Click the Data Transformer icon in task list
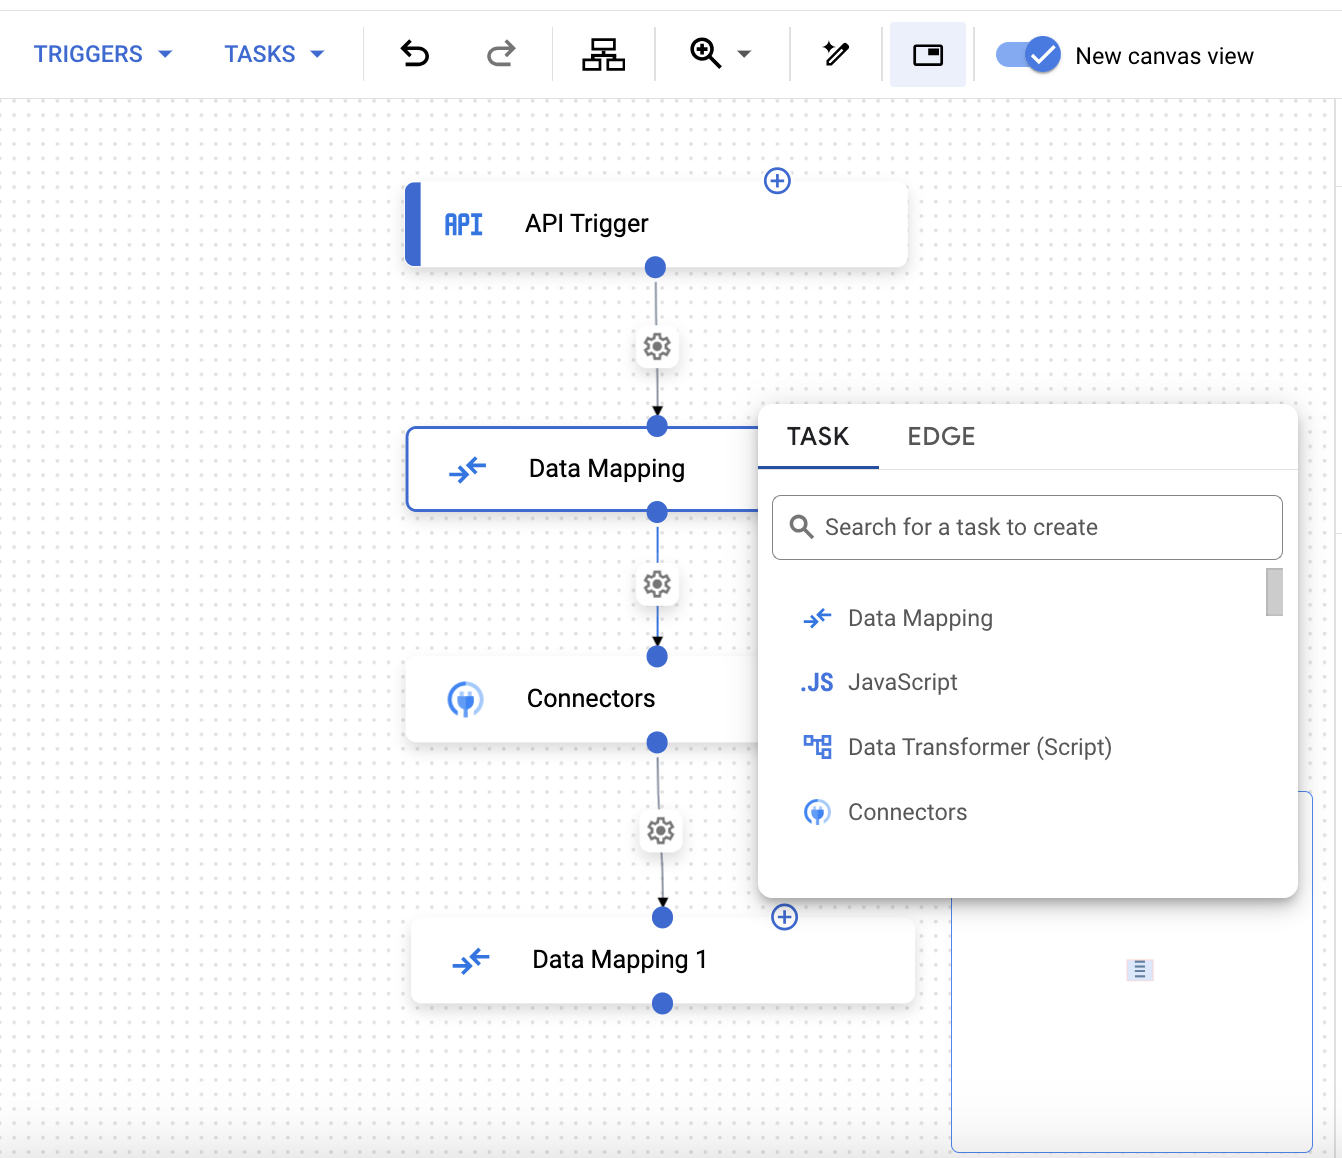 point(817,747)
